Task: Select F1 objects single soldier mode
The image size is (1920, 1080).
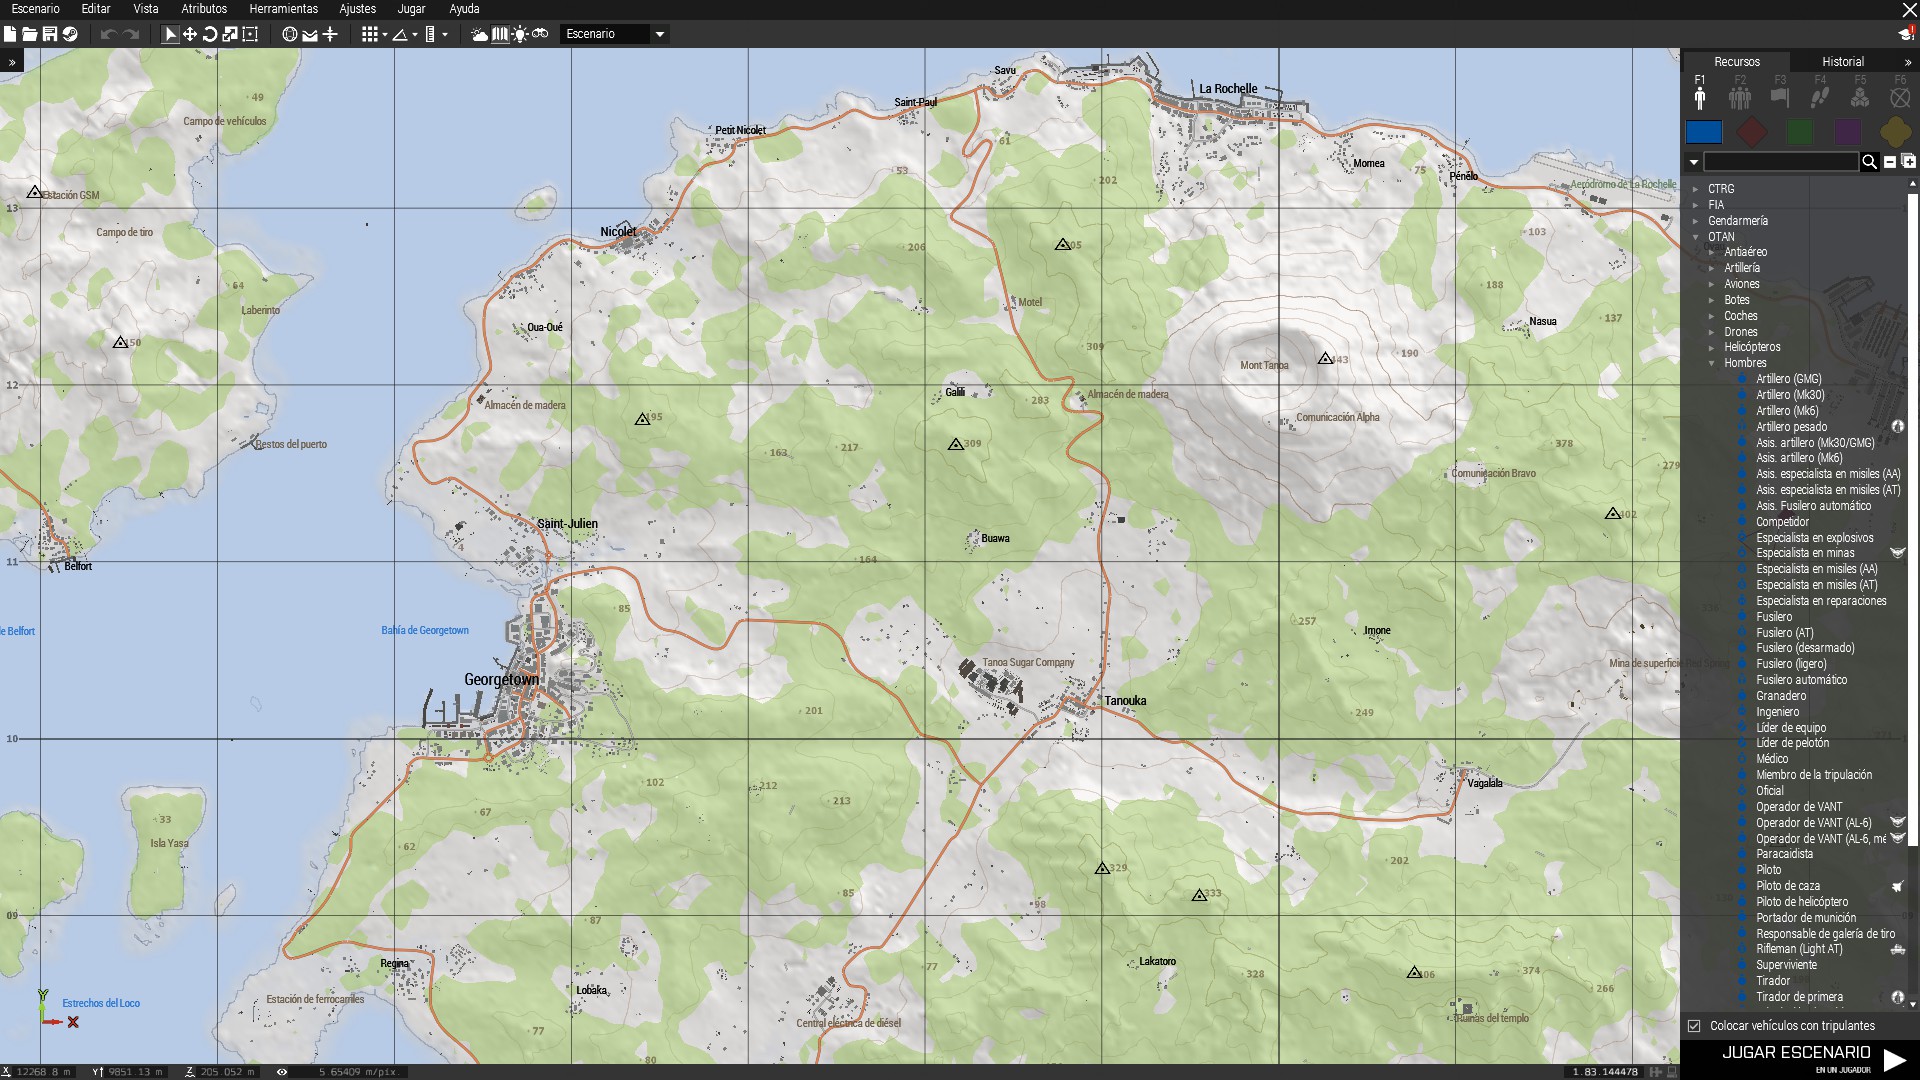Action: [1700, 93]
